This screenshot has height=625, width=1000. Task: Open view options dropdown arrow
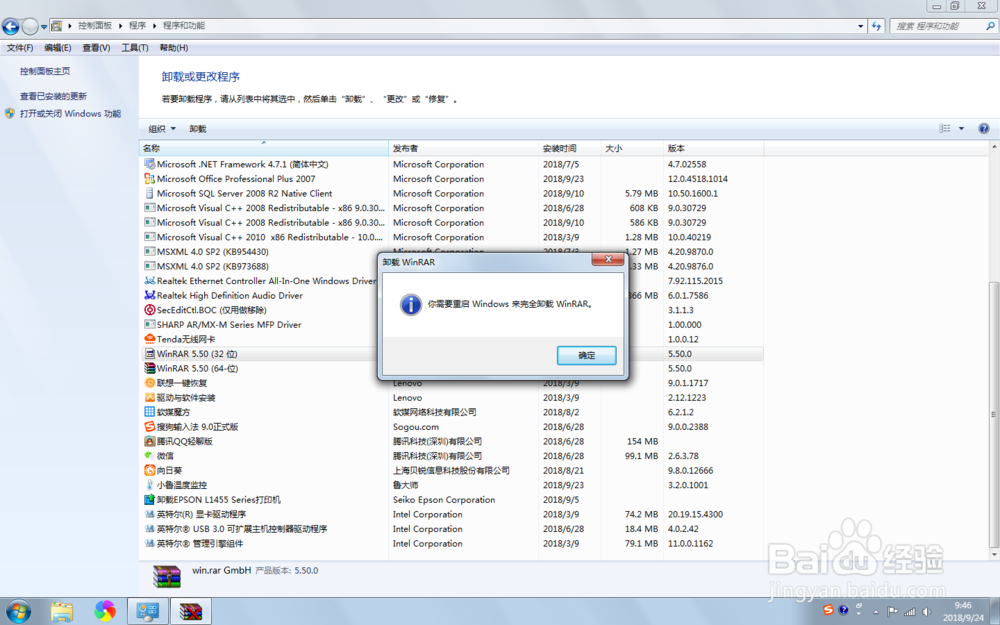click(961, 128)
